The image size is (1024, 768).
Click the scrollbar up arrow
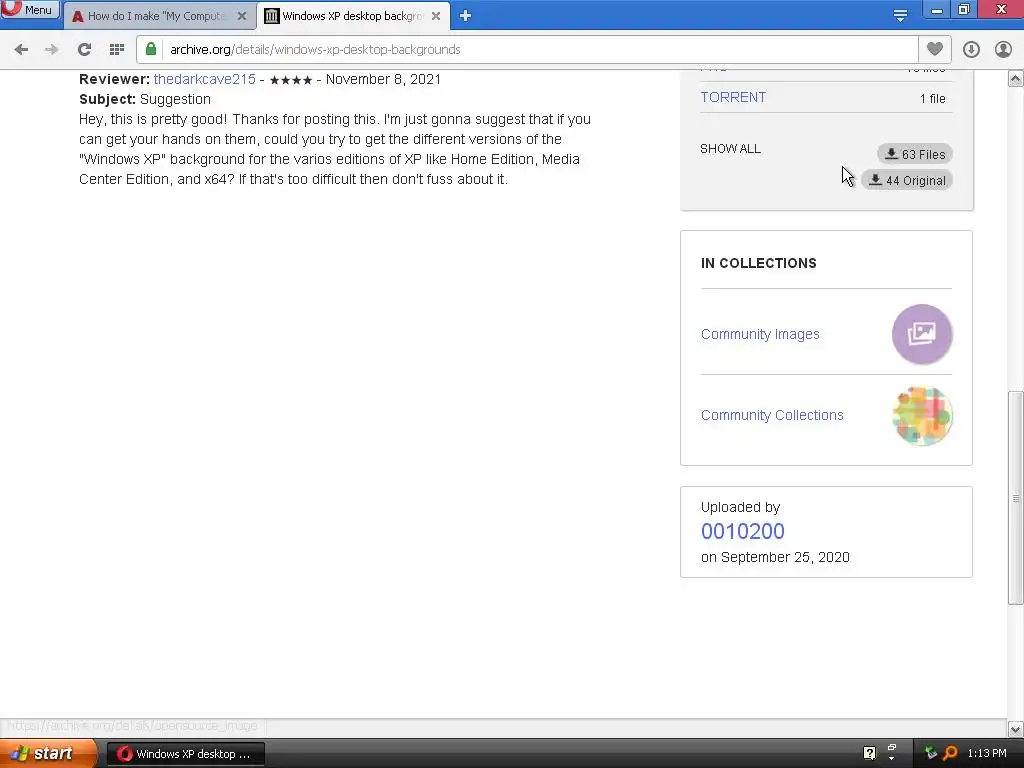point(1016,79)
